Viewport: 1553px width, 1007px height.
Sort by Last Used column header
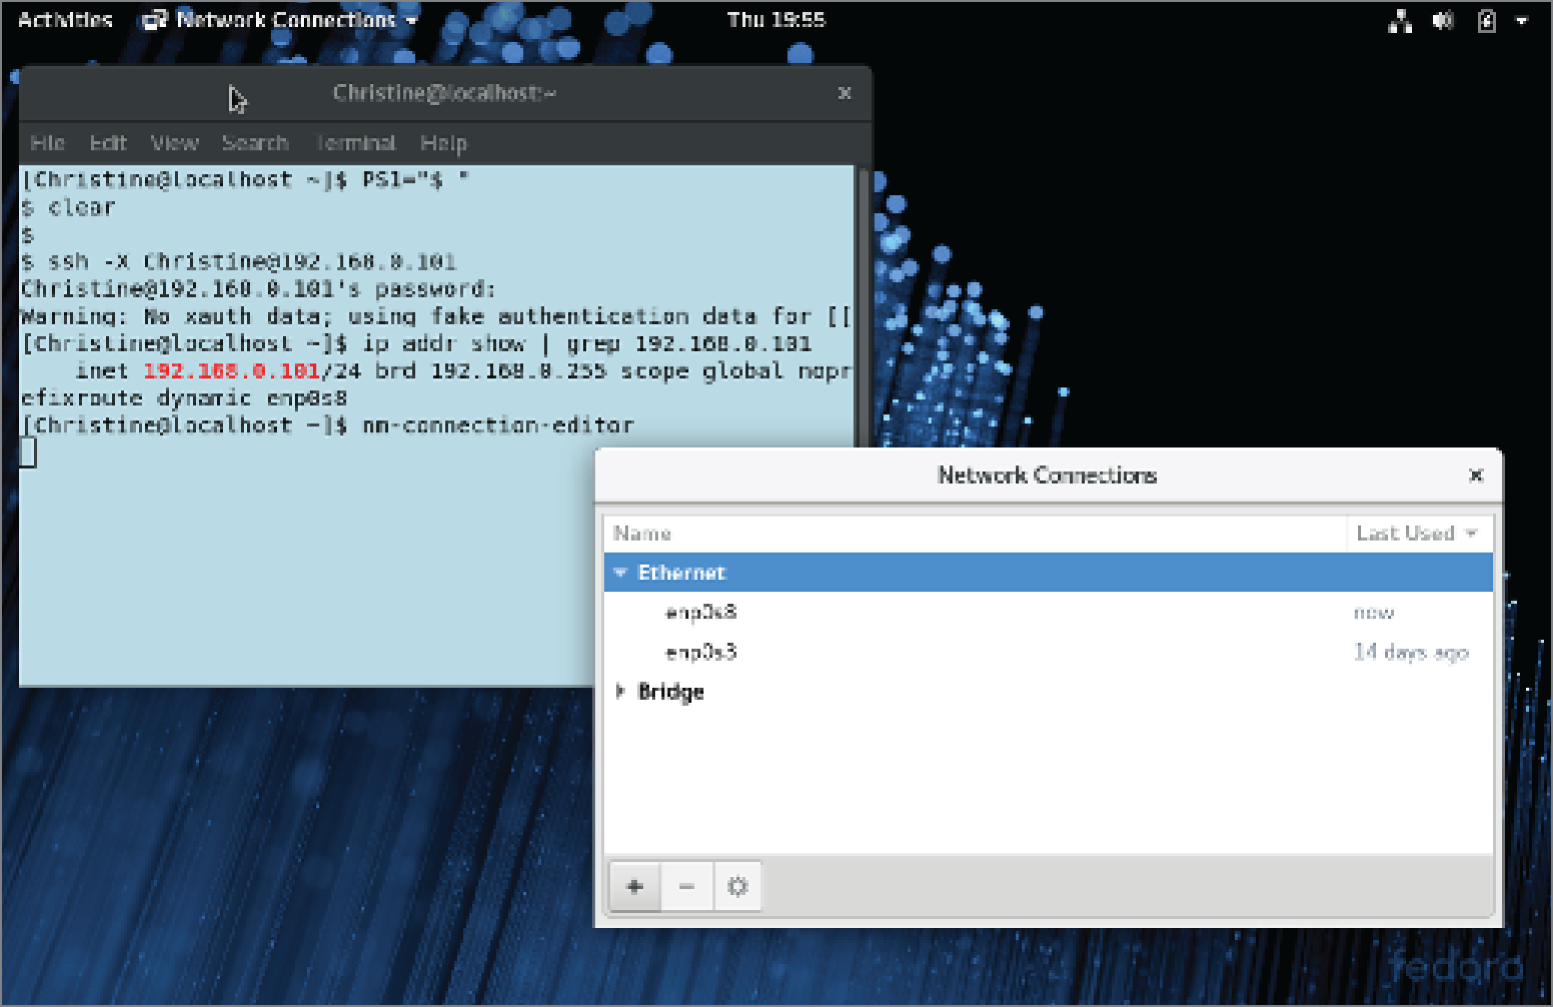(1419, 533)
